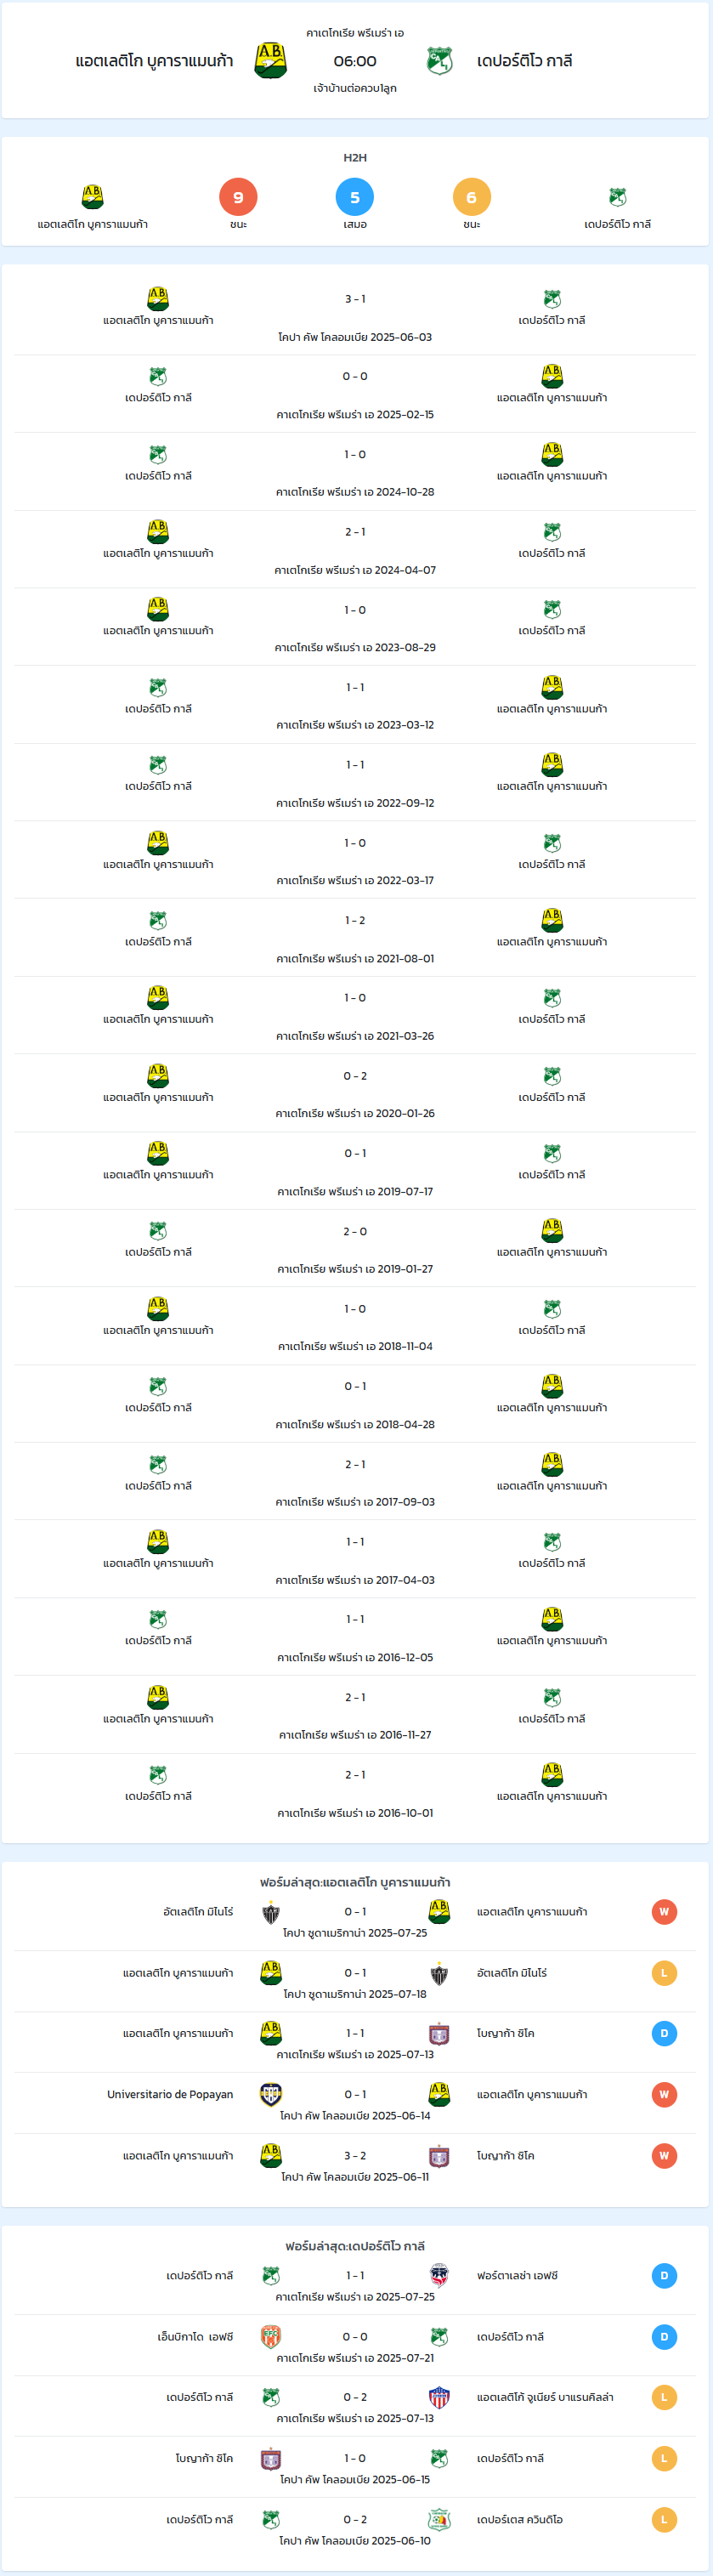The height and width of the screenshot is (2576, 713).
Task: Click the L badge for the 2025-07-18 match
Action: [664, 1973]
